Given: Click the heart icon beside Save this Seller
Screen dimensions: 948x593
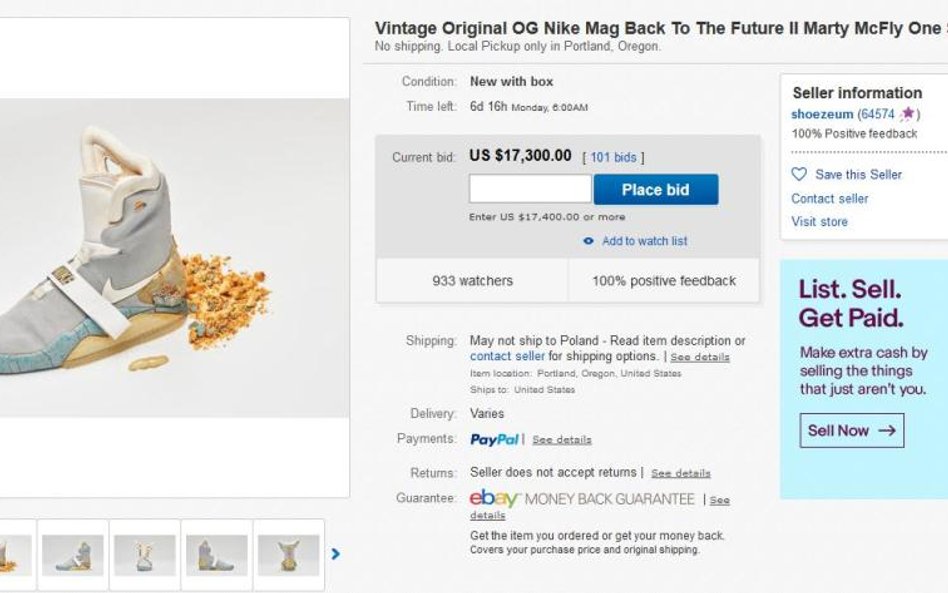Looking at the screenshot, I should pyautogui.click(x=799, y=174).
